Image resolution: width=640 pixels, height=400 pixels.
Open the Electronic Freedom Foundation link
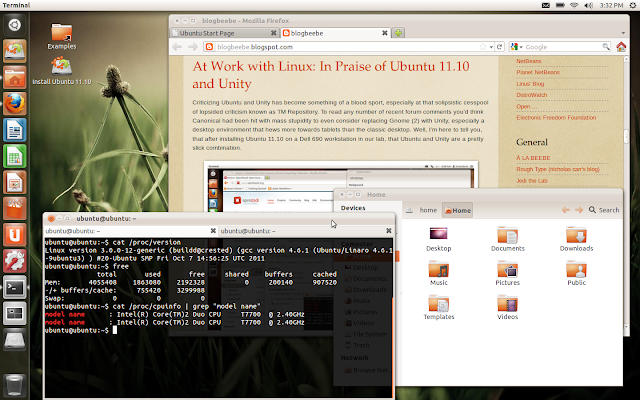coord(556,118)
